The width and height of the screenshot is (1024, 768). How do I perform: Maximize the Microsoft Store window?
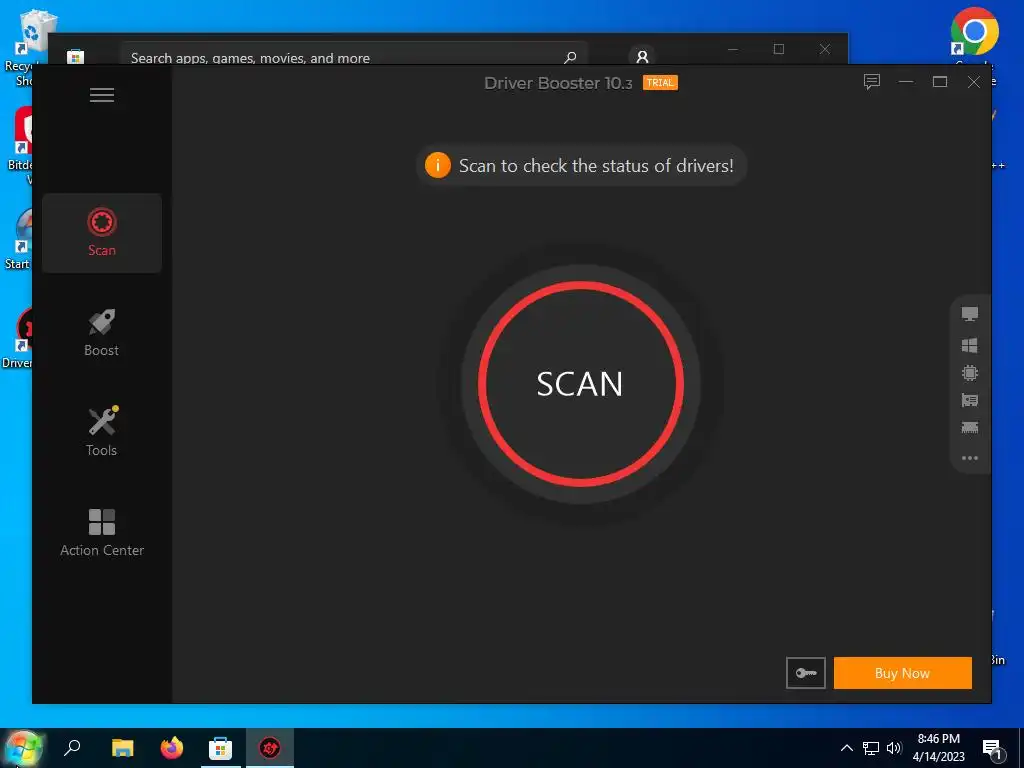coord(778,49)
